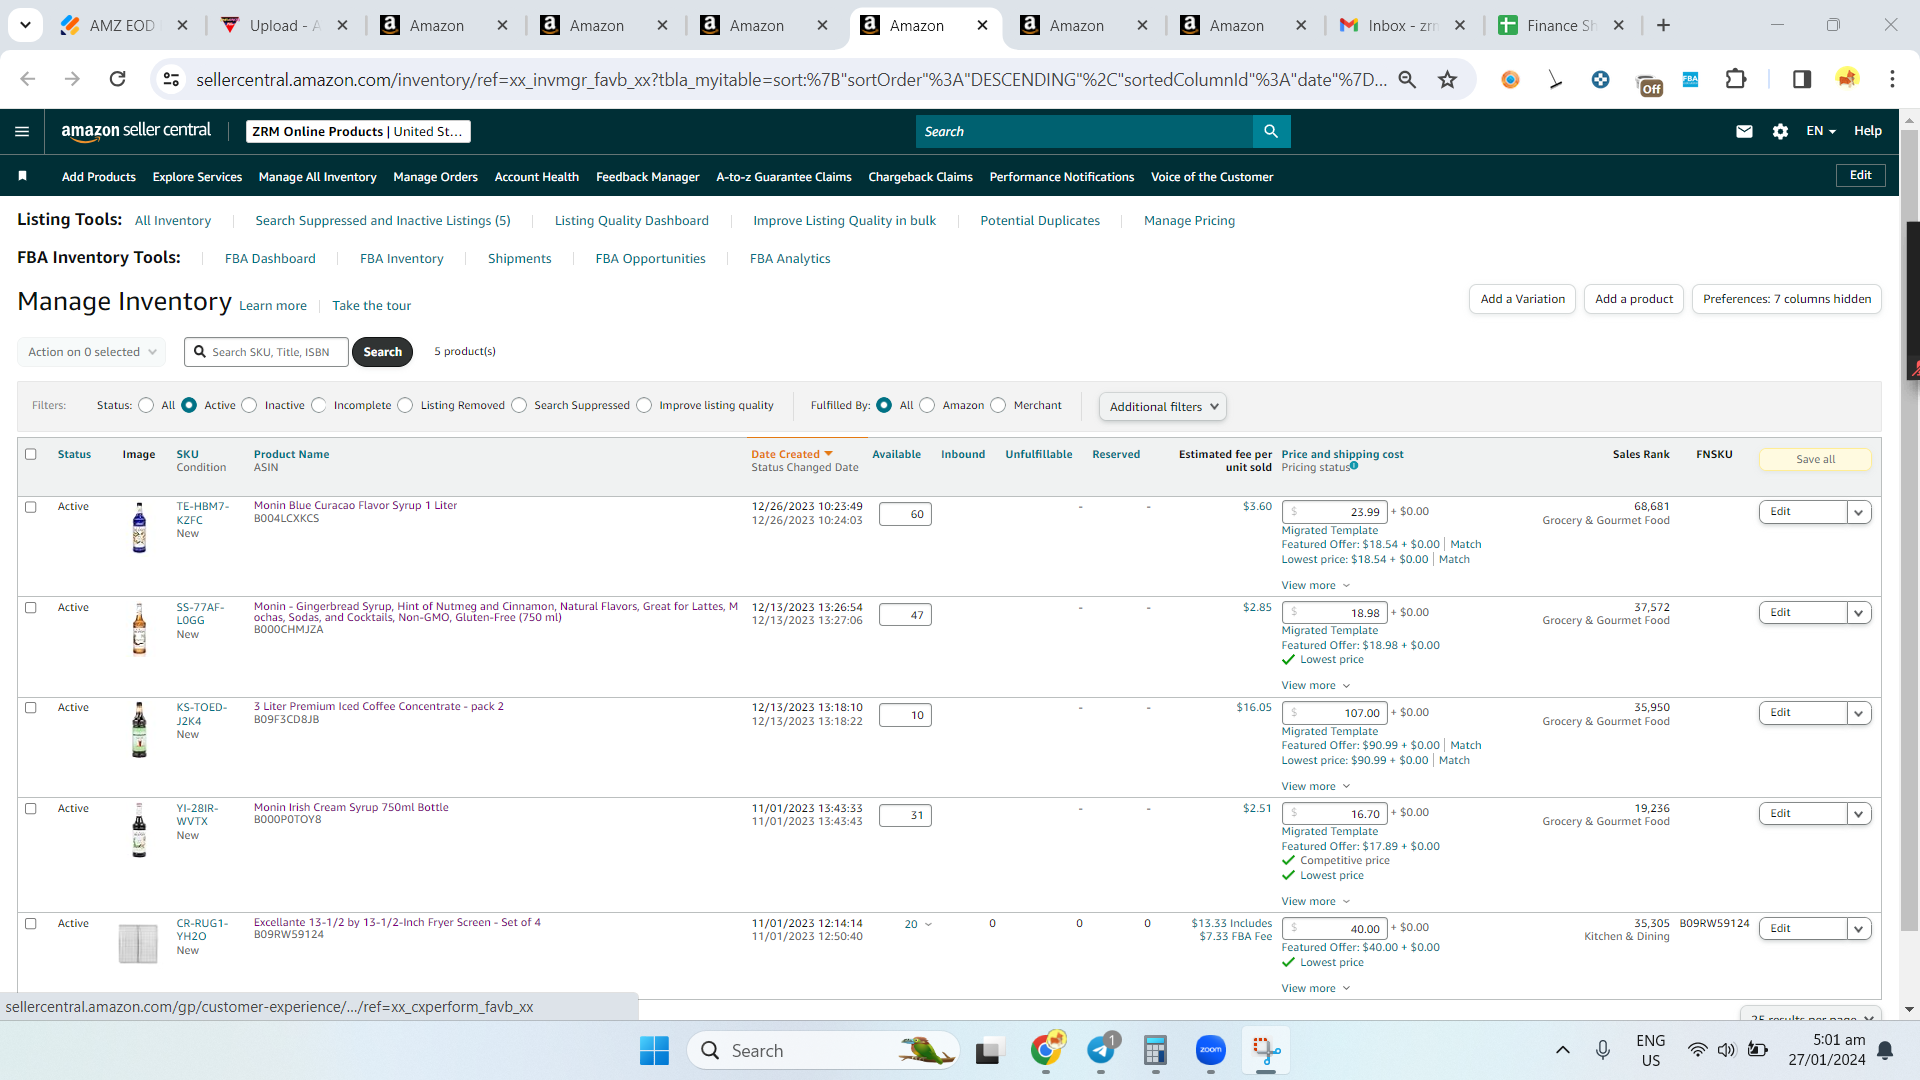Click the price field showing 23.99
Viewport: 1920px width, 1080px height.
pos(1335,512)
